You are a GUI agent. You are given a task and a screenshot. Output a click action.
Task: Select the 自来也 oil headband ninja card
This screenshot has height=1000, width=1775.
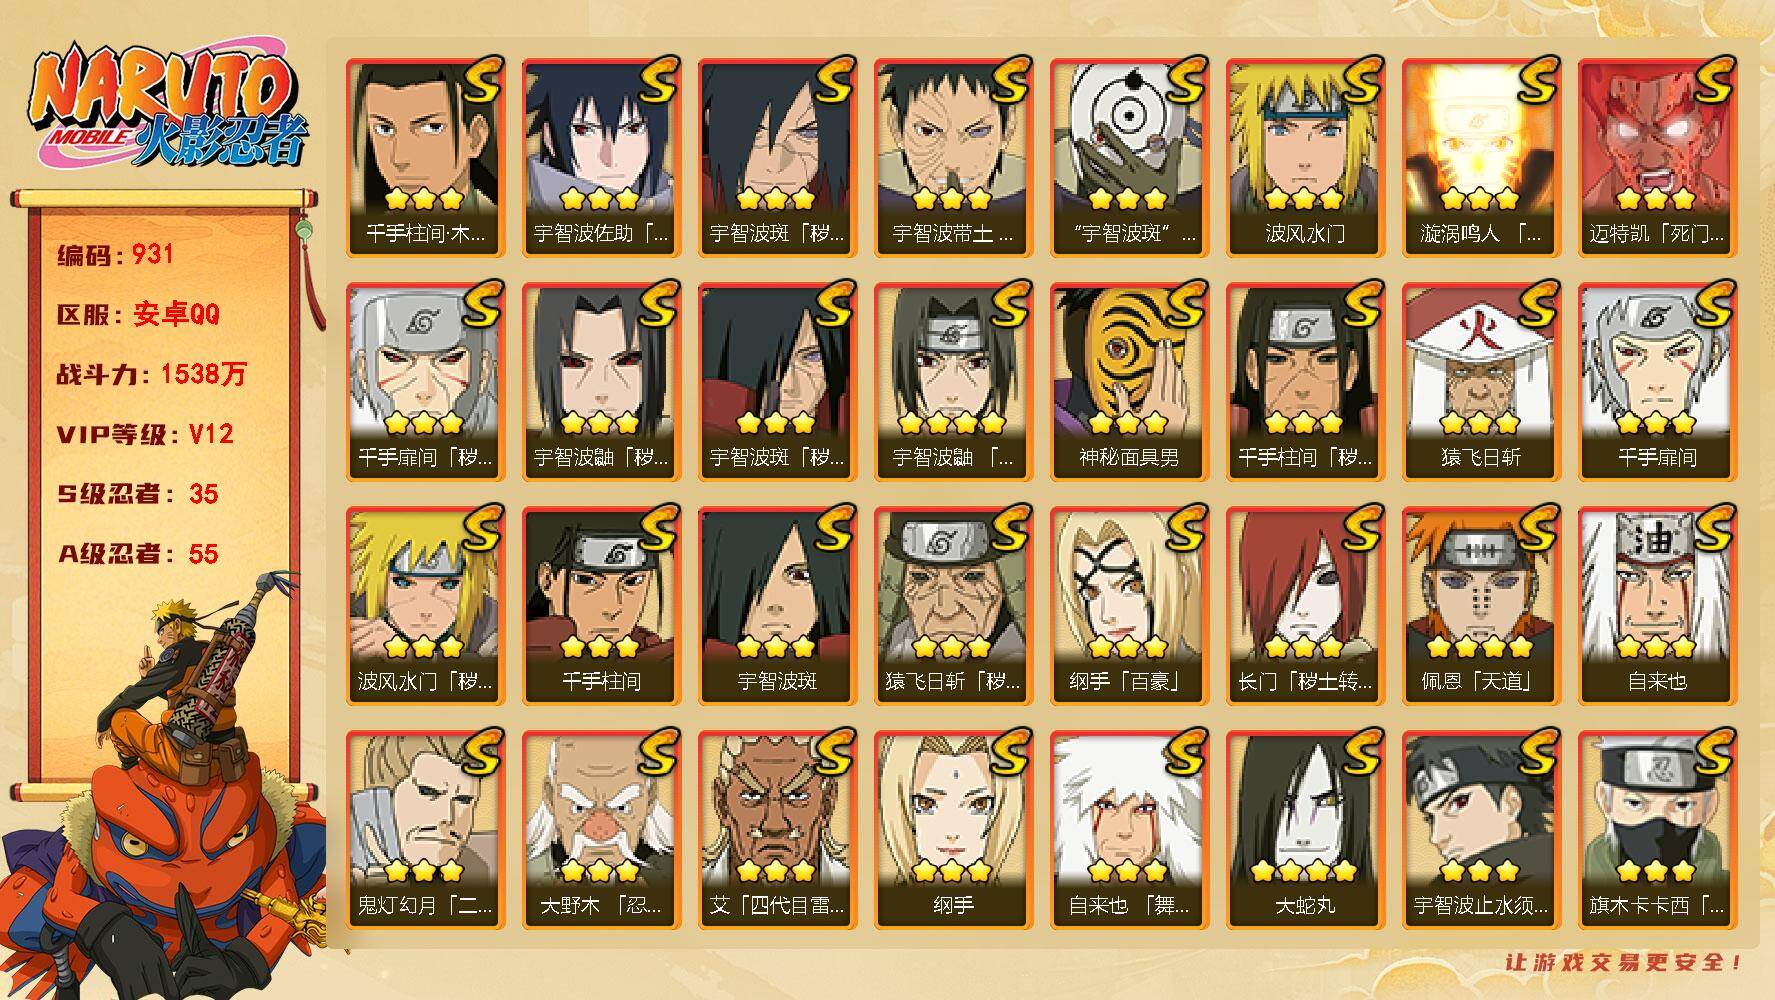click(1657, 606)
